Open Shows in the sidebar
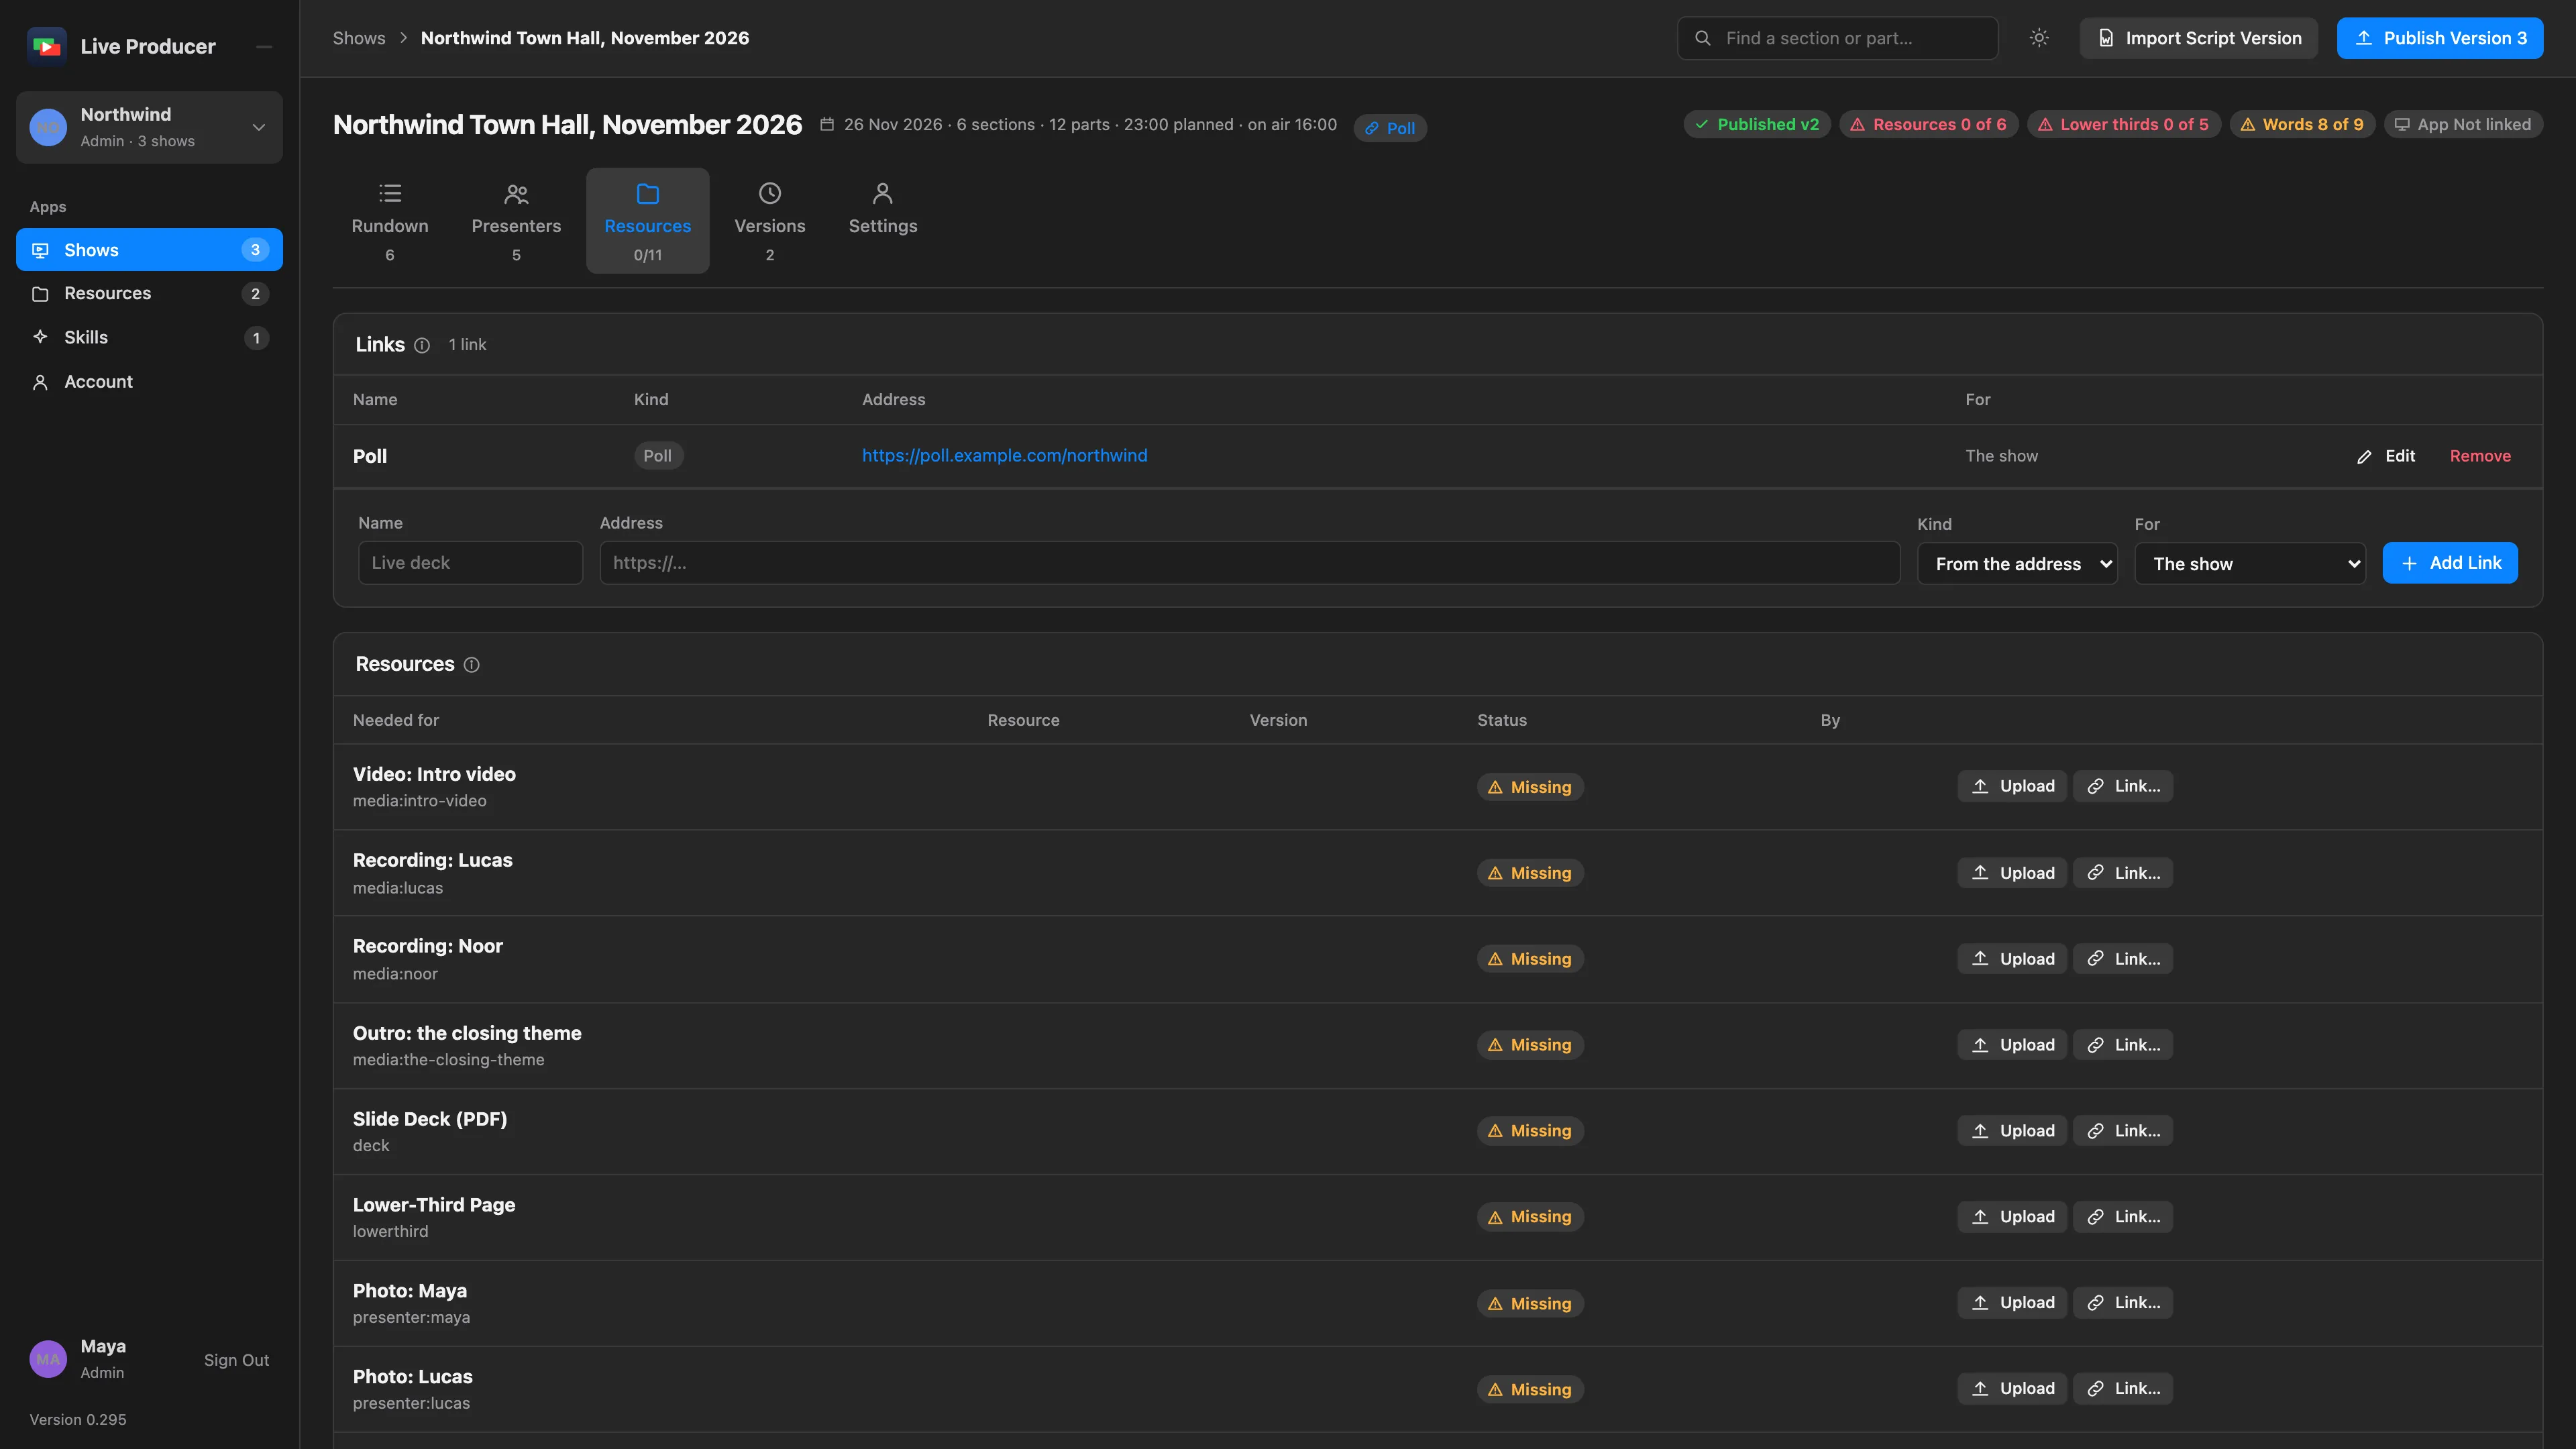The width and height of the screenshot is (2576, 1449). tap(149, 250)
